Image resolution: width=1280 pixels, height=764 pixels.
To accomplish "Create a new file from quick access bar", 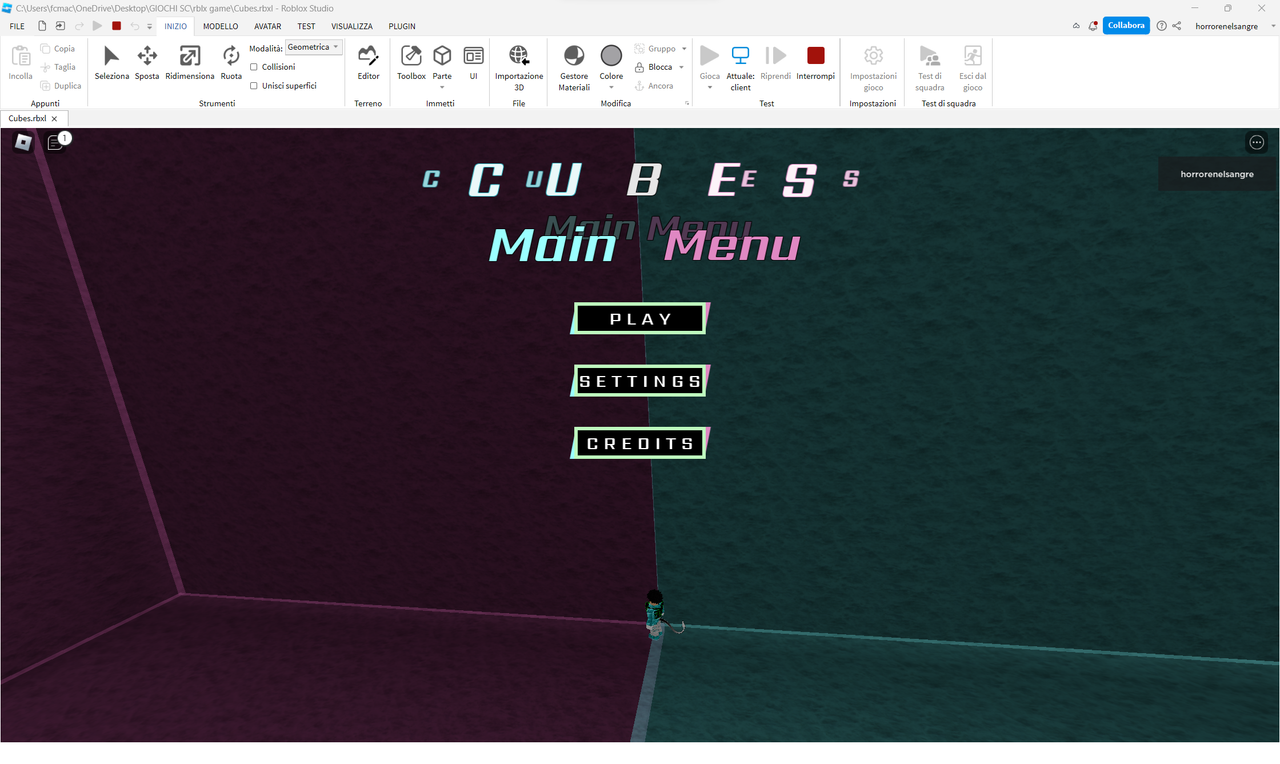I will (x=42, y=26).
